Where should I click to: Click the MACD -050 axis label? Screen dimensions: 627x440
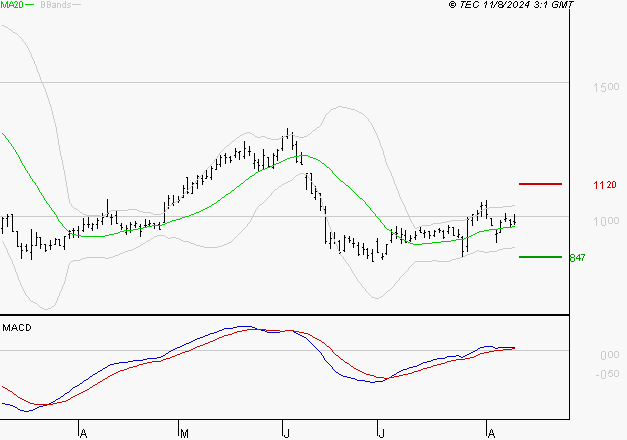point(607,374)
